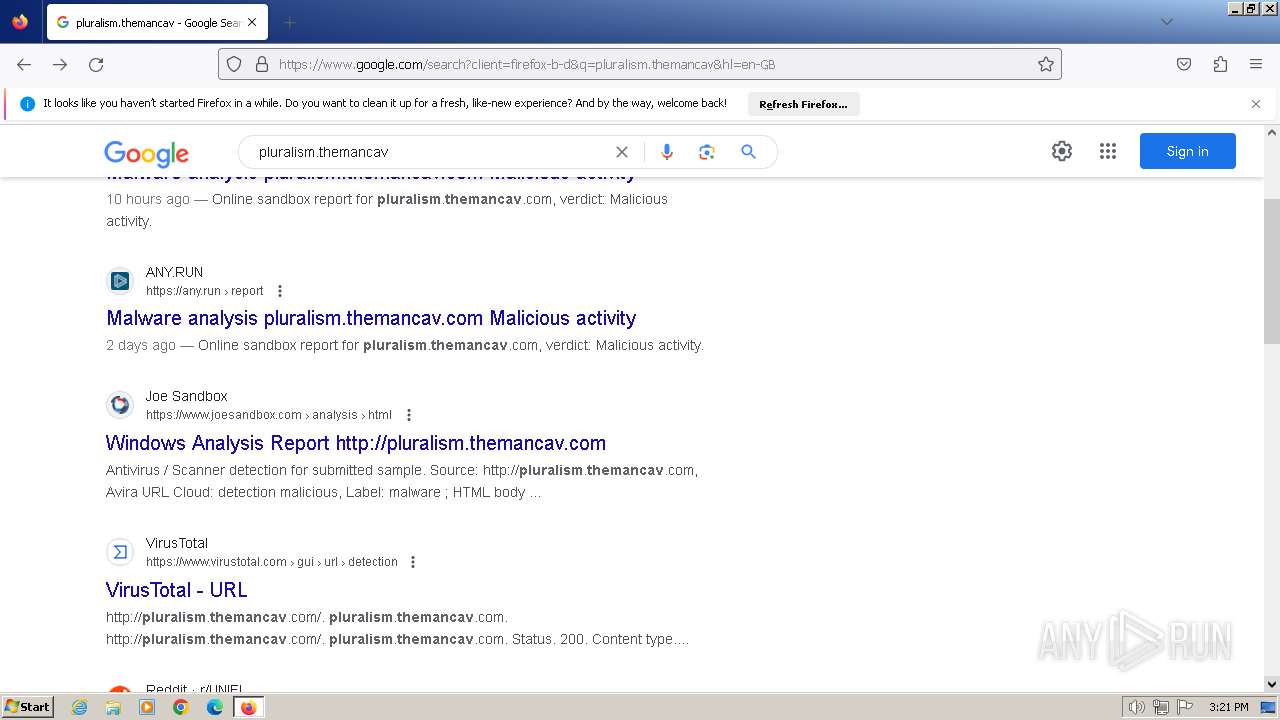Click the page vertical scrollbar thumb
Screen dimensions: 1280x720
(x=1272, y=270)
